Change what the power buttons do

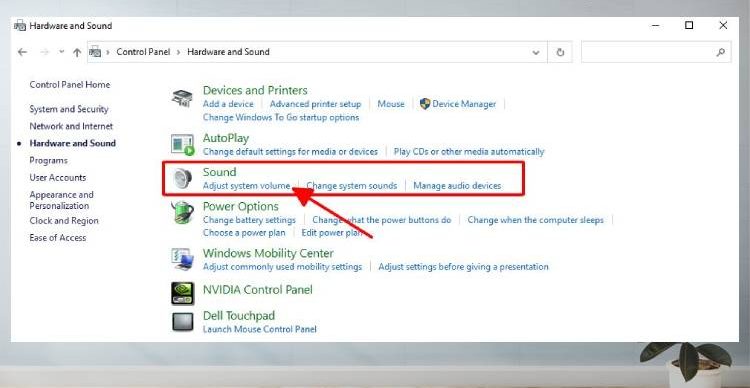(382, 220)
